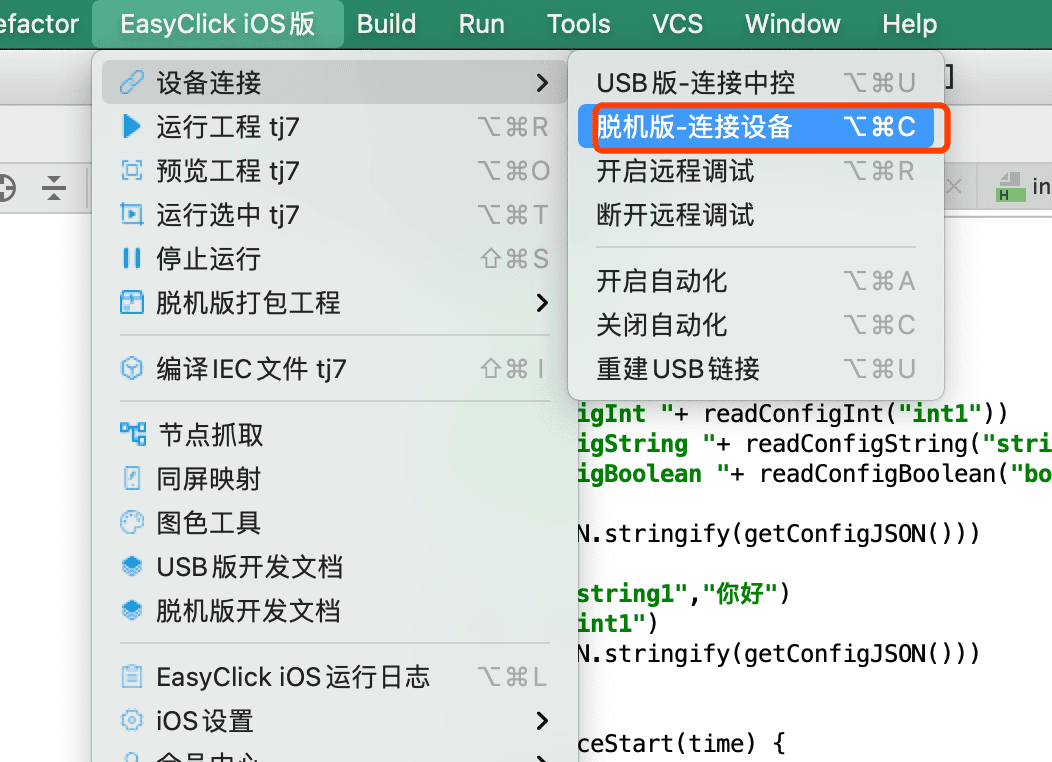Screen dimensions: 1052x762
Task: Expand the 脱机版打包工程 submenu chevron
Action: [x=542, y=303]
